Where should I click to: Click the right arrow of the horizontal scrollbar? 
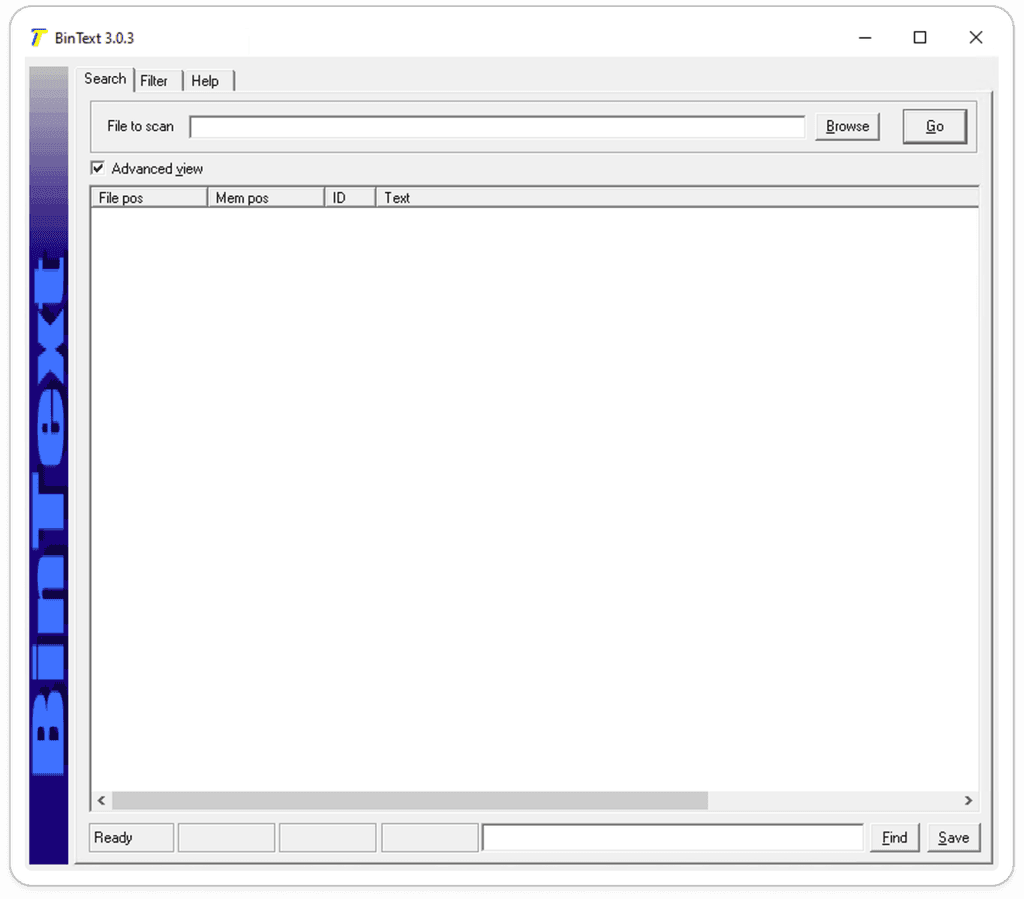pyautogui.click(x=968, y=800)
